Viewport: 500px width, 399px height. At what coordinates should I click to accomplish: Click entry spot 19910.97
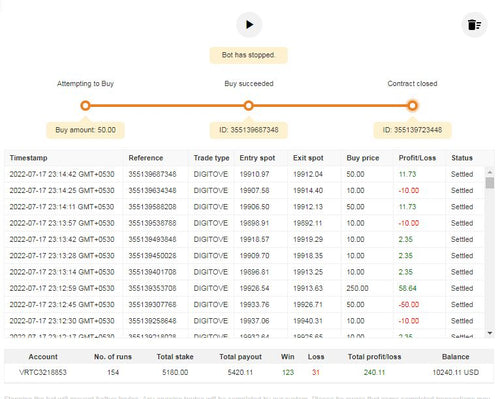(x=254, y=174)
